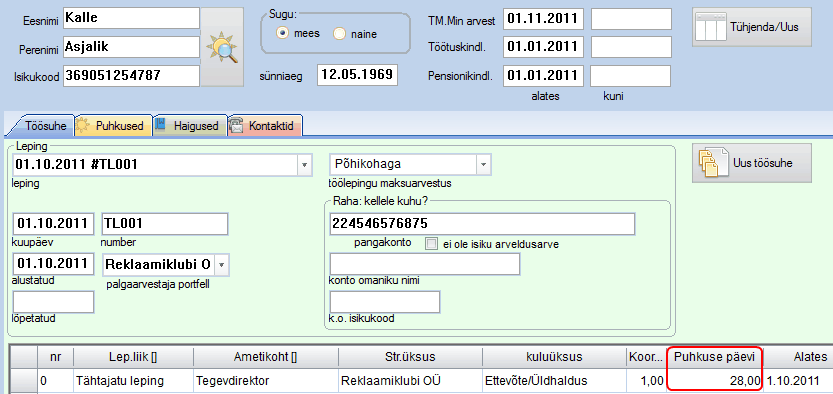Click the Ametikoht [] column header
The height and width of the screenshot is (394, 833).
[x=266, y=358]
